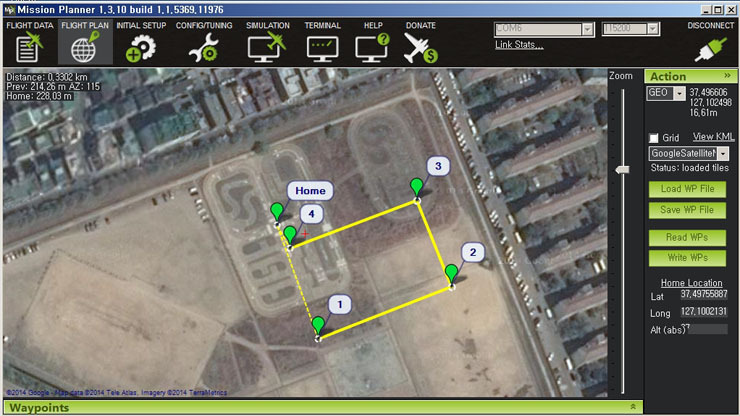Expand the Waypoints panel
The height and width of the screenshot is (416, 740).
633,407
